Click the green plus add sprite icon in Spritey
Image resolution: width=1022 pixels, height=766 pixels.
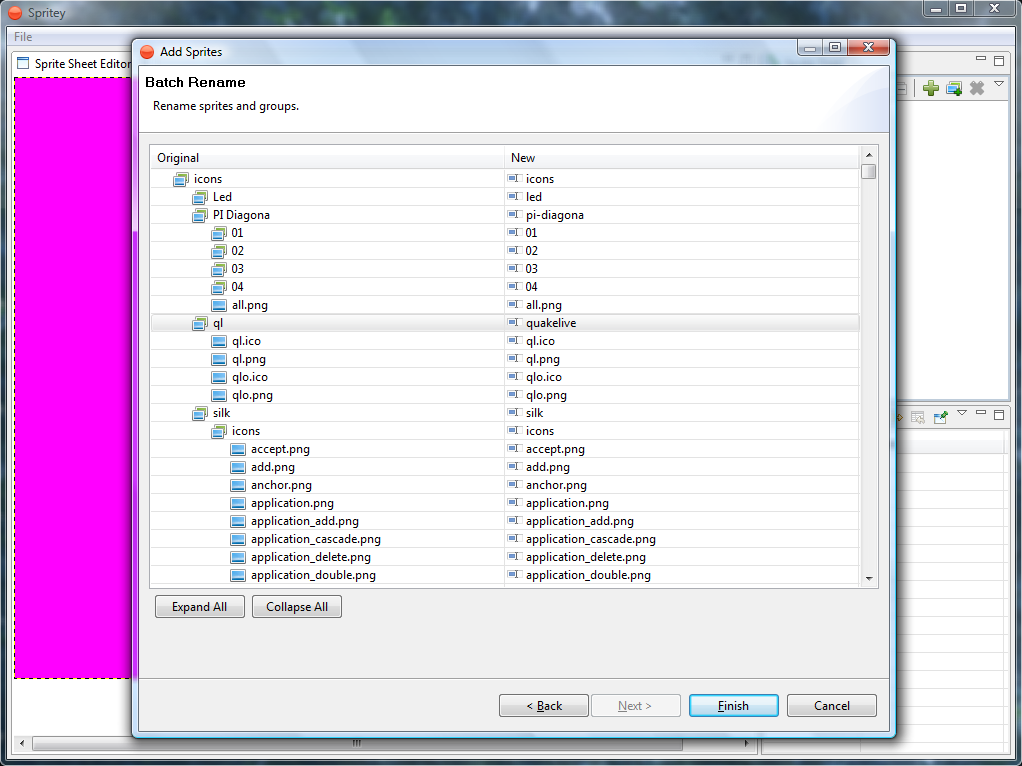(x=931, y=88)
